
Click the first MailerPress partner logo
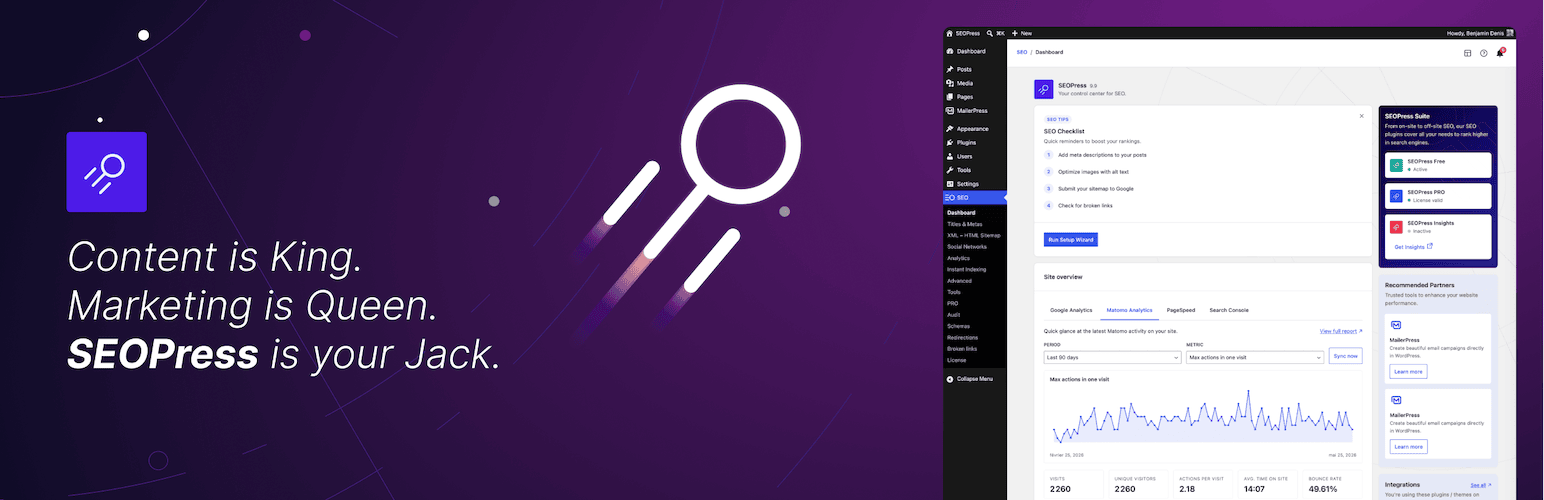coord(1396,325)
